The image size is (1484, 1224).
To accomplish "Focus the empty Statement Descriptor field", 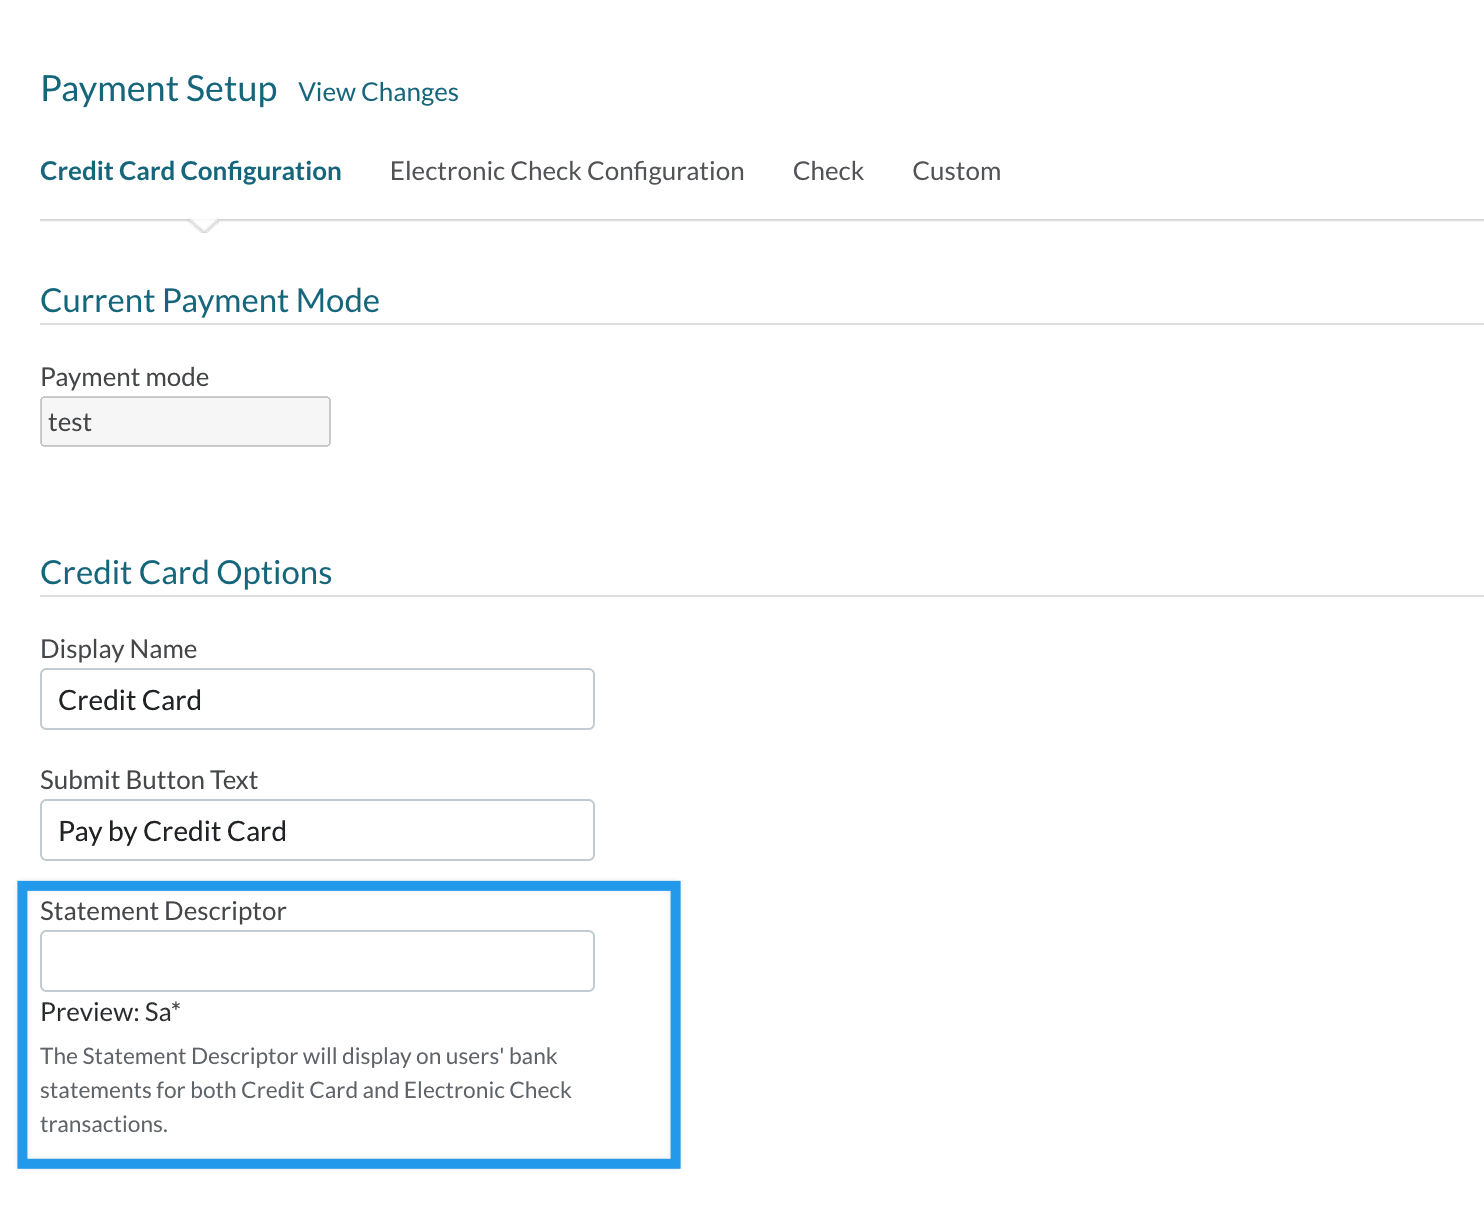I will click(x=317, y=961).
